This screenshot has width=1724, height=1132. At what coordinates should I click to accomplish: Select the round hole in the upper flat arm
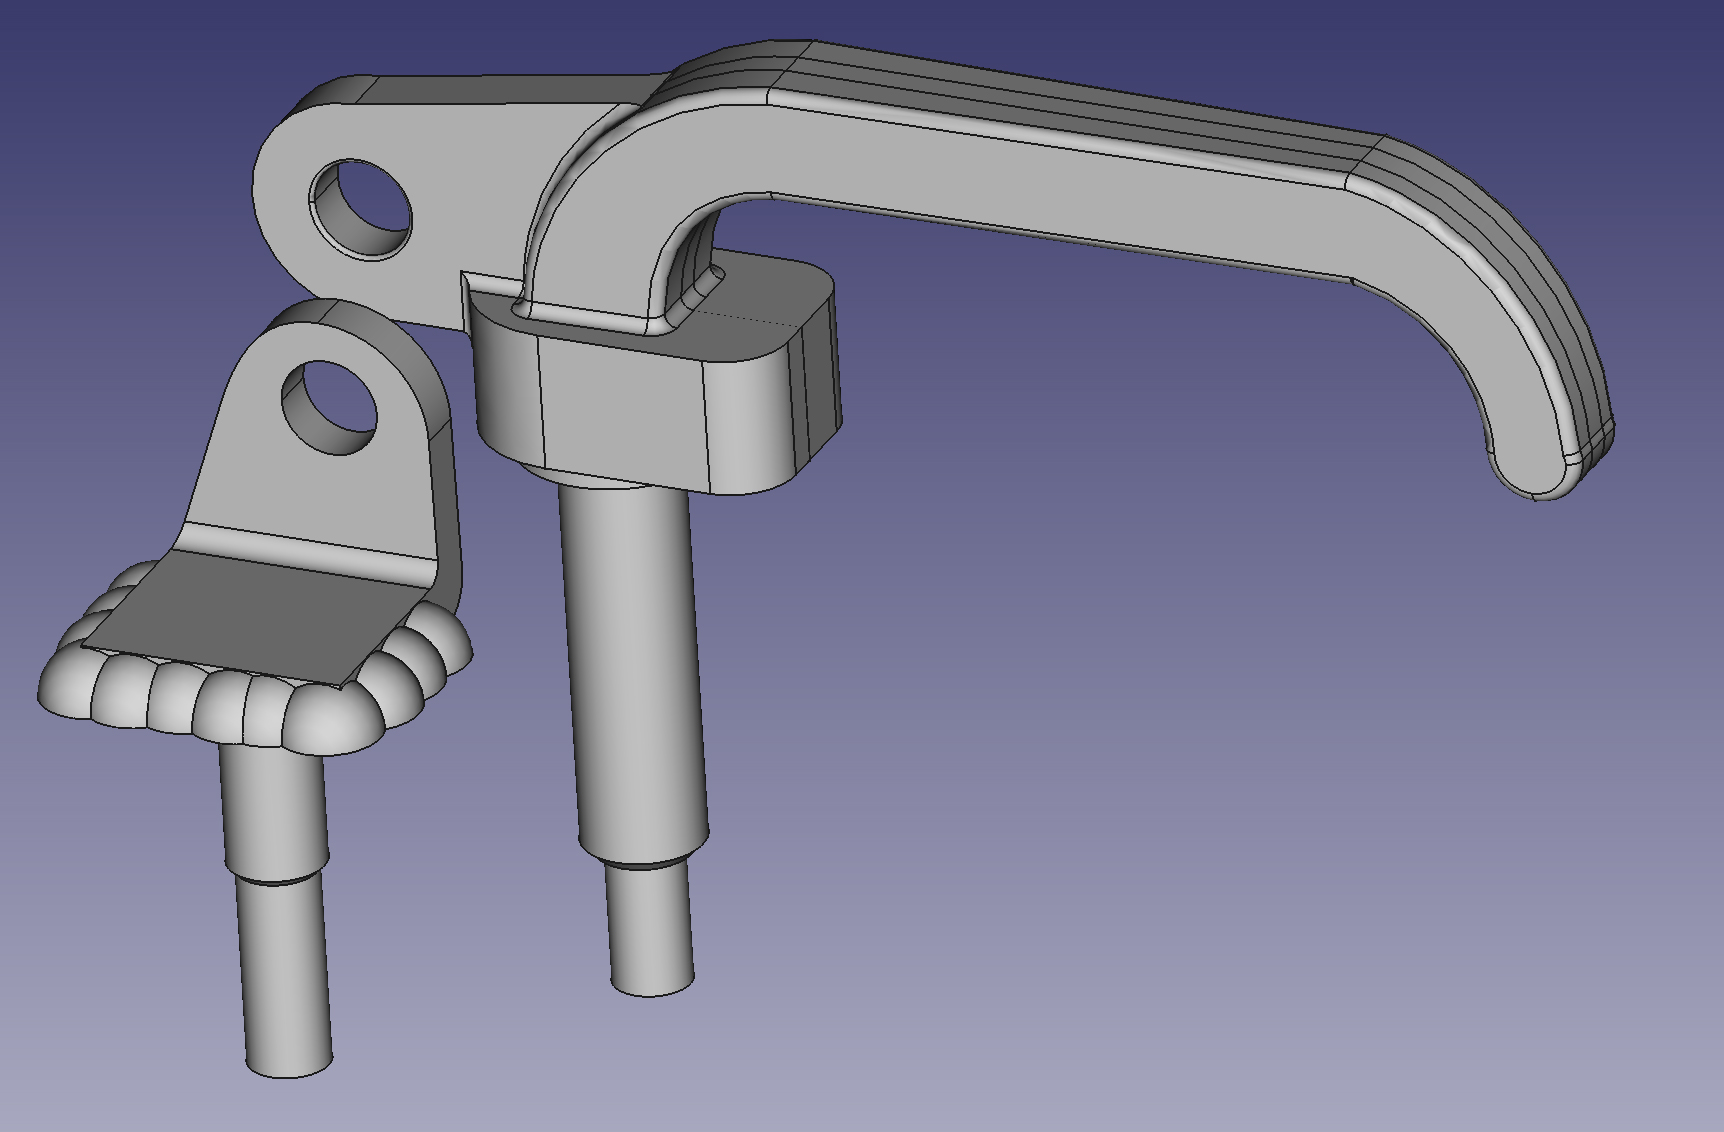click(361, 209)
